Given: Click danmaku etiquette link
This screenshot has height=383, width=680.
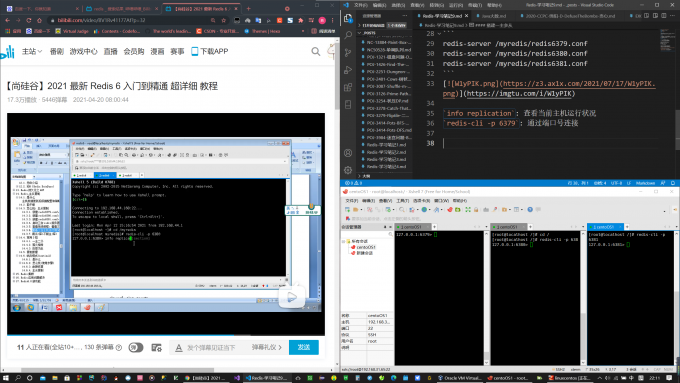Looking at the screenshot, I should [x=267, y=347].
